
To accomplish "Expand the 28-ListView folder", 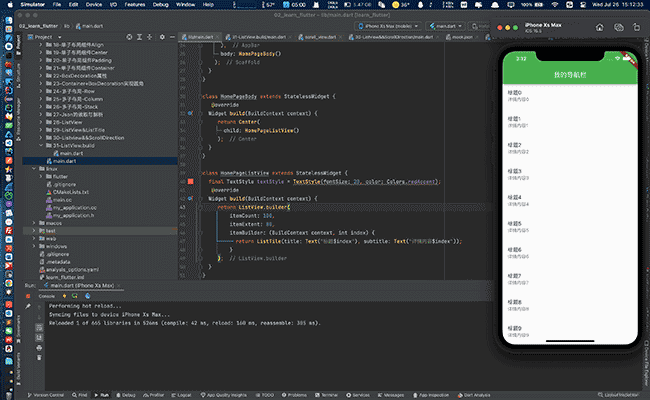I will click(x=41, y=122).
